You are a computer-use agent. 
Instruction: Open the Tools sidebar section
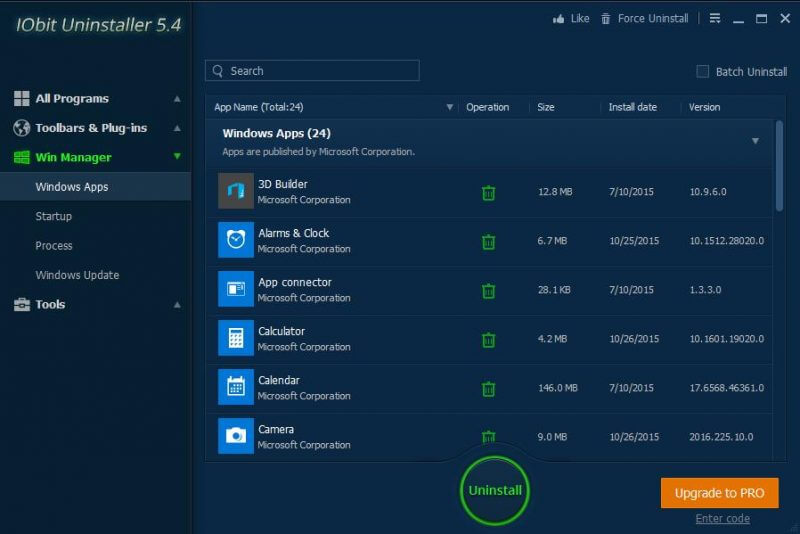pyautogui.click(x=50, y=304)
